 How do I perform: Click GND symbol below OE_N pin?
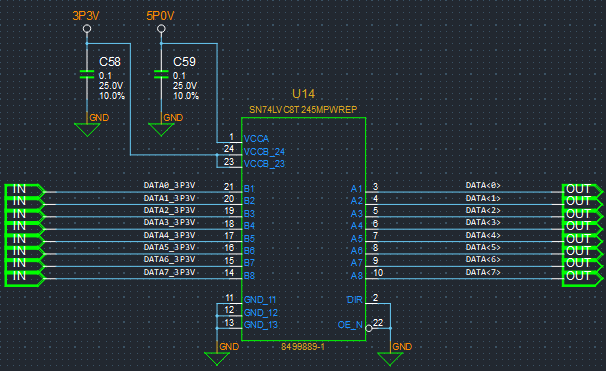point(390,359)
